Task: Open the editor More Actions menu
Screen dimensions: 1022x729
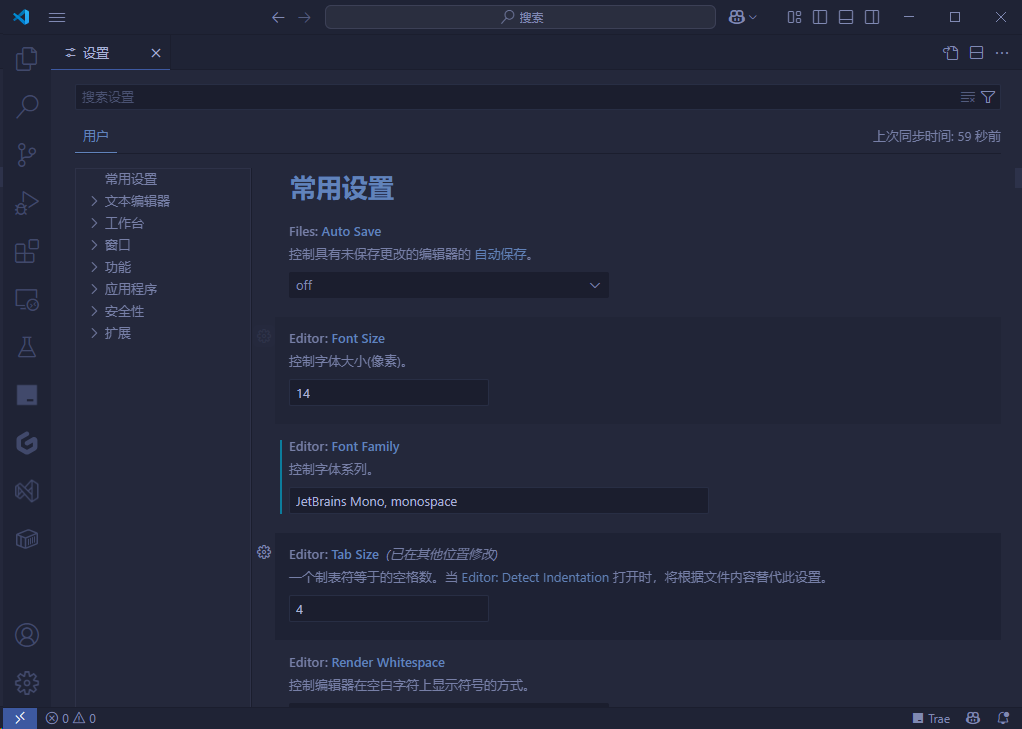Action: (1002, 53)
